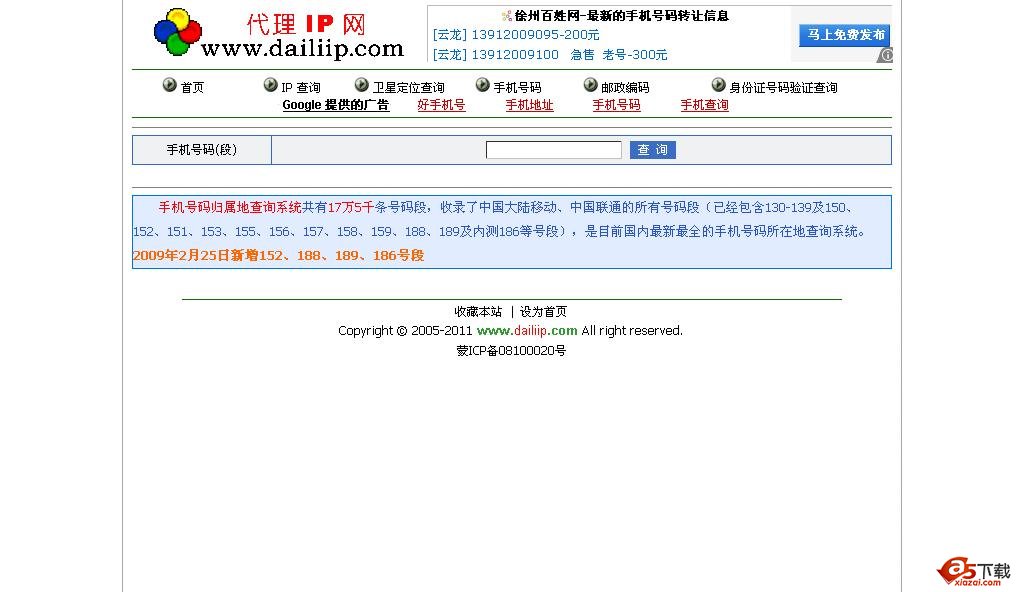Click the bullet icon beside IP 查询
The image size is (1024, 592).
(270, 85)
